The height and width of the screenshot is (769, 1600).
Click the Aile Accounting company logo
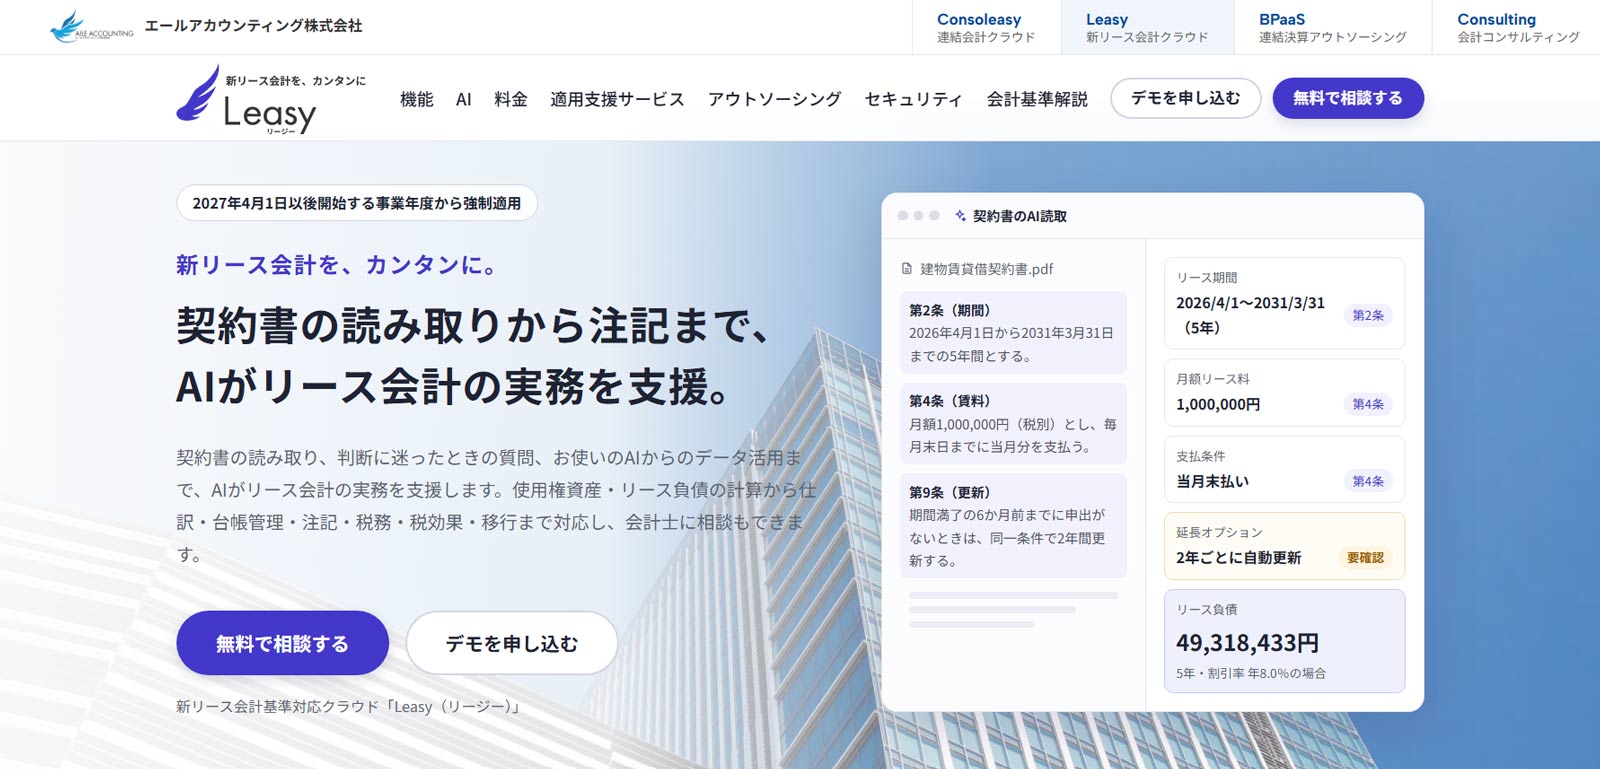pos(91,27)
